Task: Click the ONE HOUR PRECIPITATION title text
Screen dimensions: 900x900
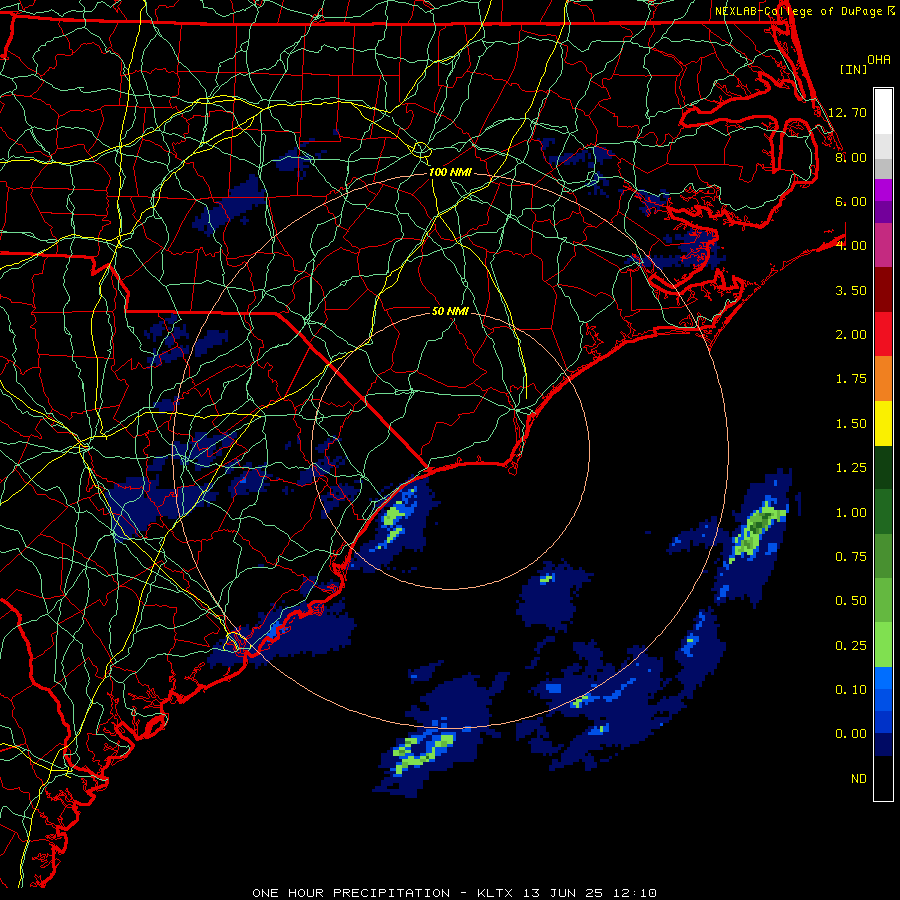Action: click(351, 893)
